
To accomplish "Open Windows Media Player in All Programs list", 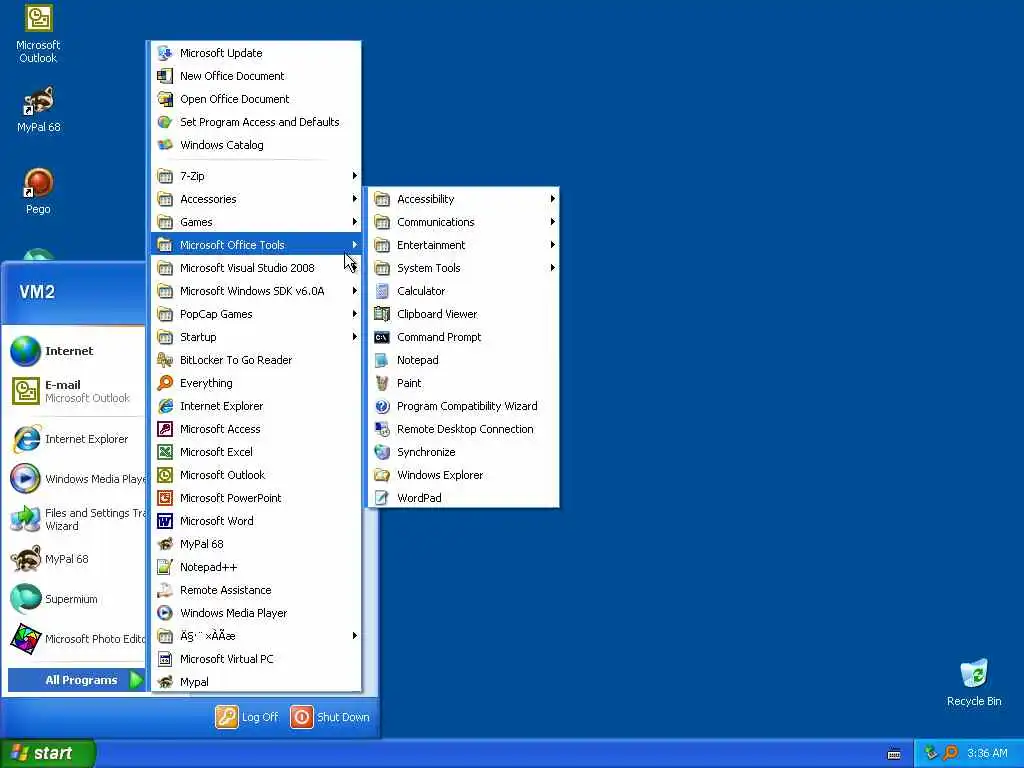I will [256, 613].
